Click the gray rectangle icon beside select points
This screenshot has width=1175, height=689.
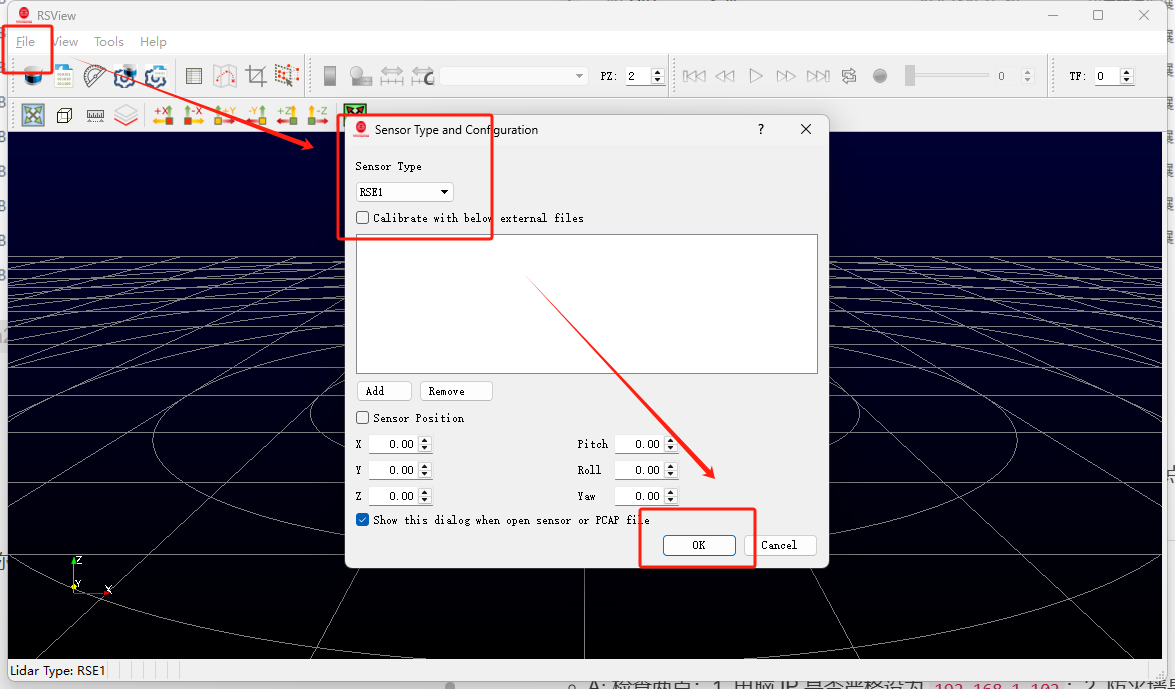tap(330, 76)
